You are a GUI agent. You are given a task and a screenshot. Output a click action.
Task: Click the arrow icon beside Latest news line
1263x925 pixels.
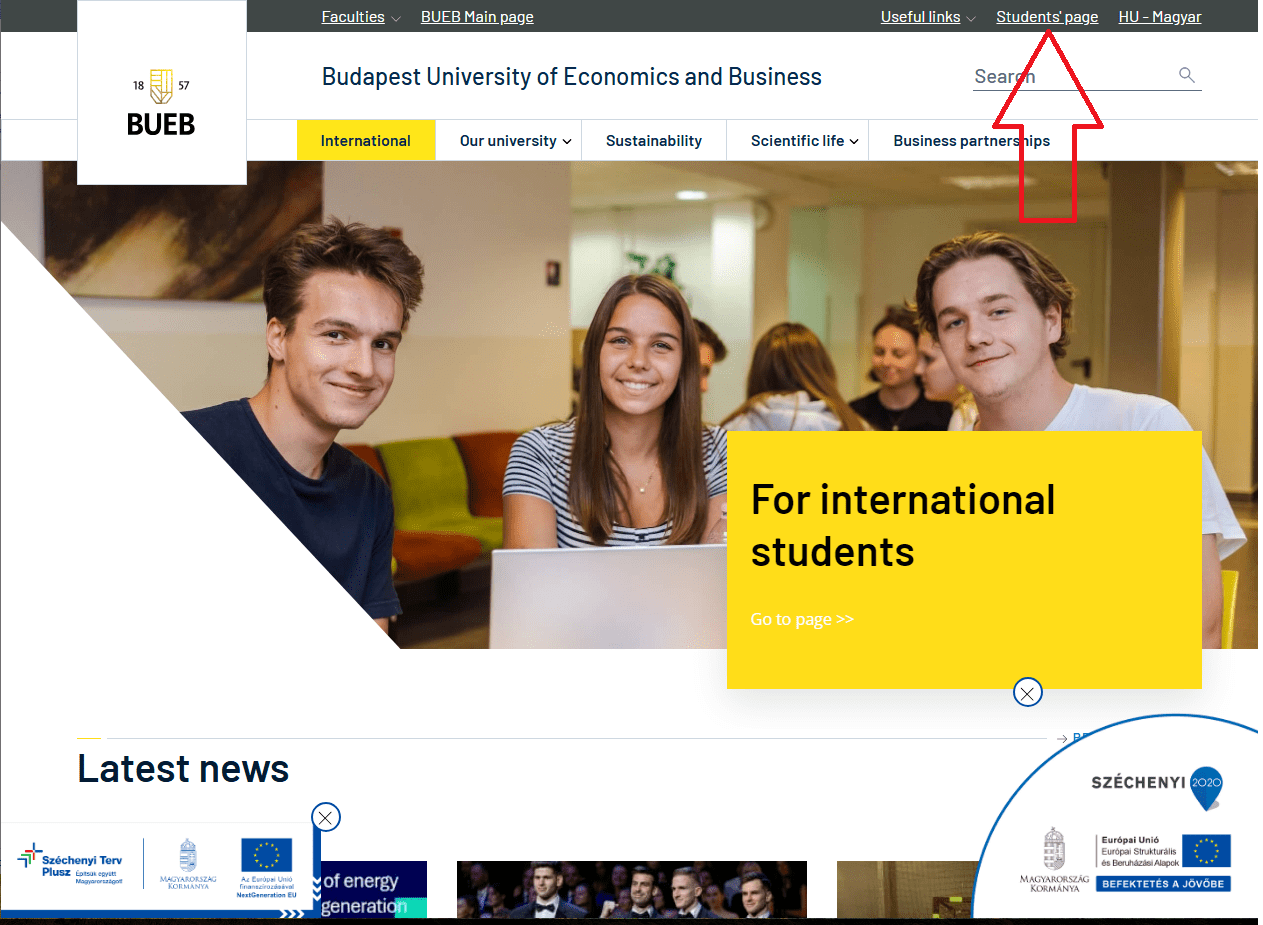click(x=1062, y=739)
